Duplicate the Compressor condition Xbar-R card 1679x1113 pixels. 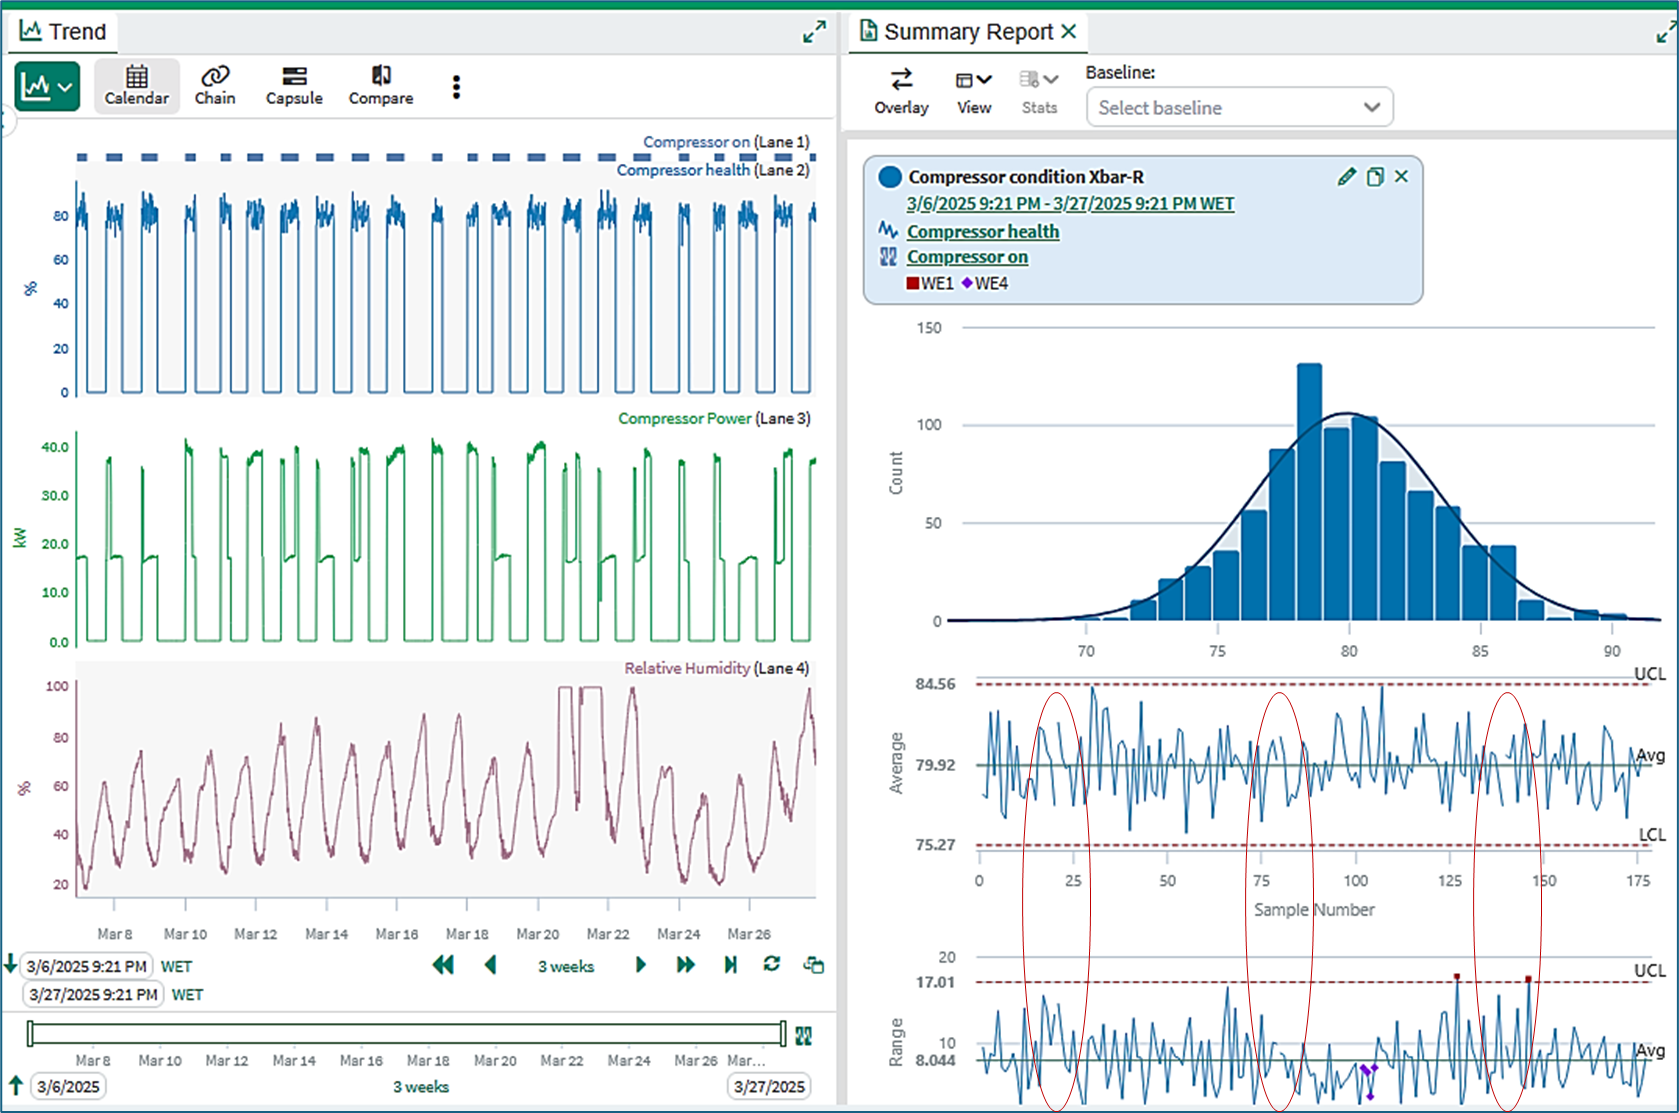[1375, 177]
